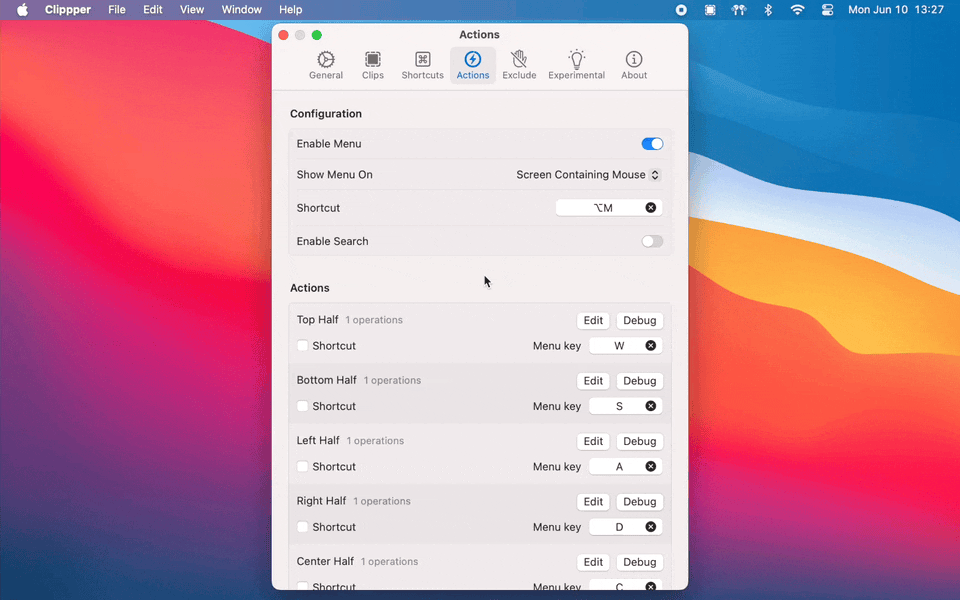Open Control Center from the menu bar
960x600 pixels.
[827, 10]
